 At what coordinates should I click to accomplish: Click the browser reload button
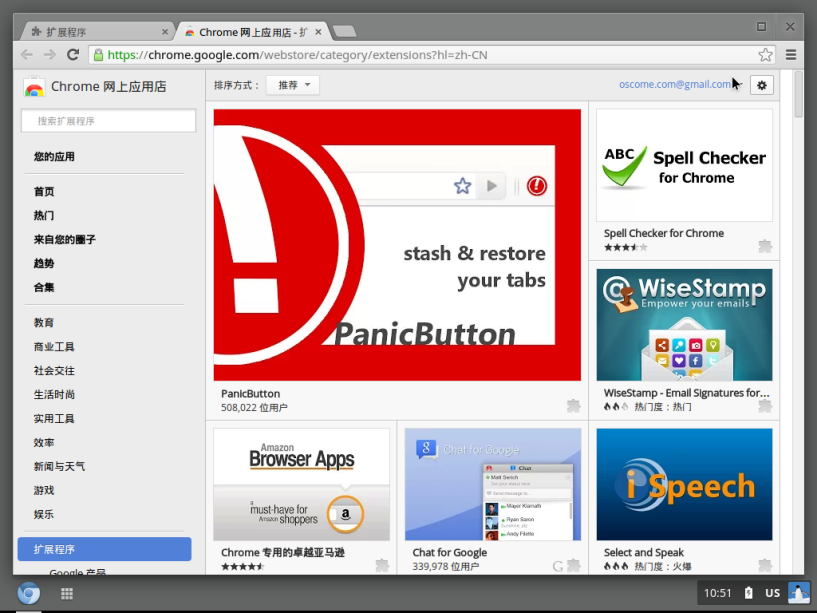coord(72,55)
